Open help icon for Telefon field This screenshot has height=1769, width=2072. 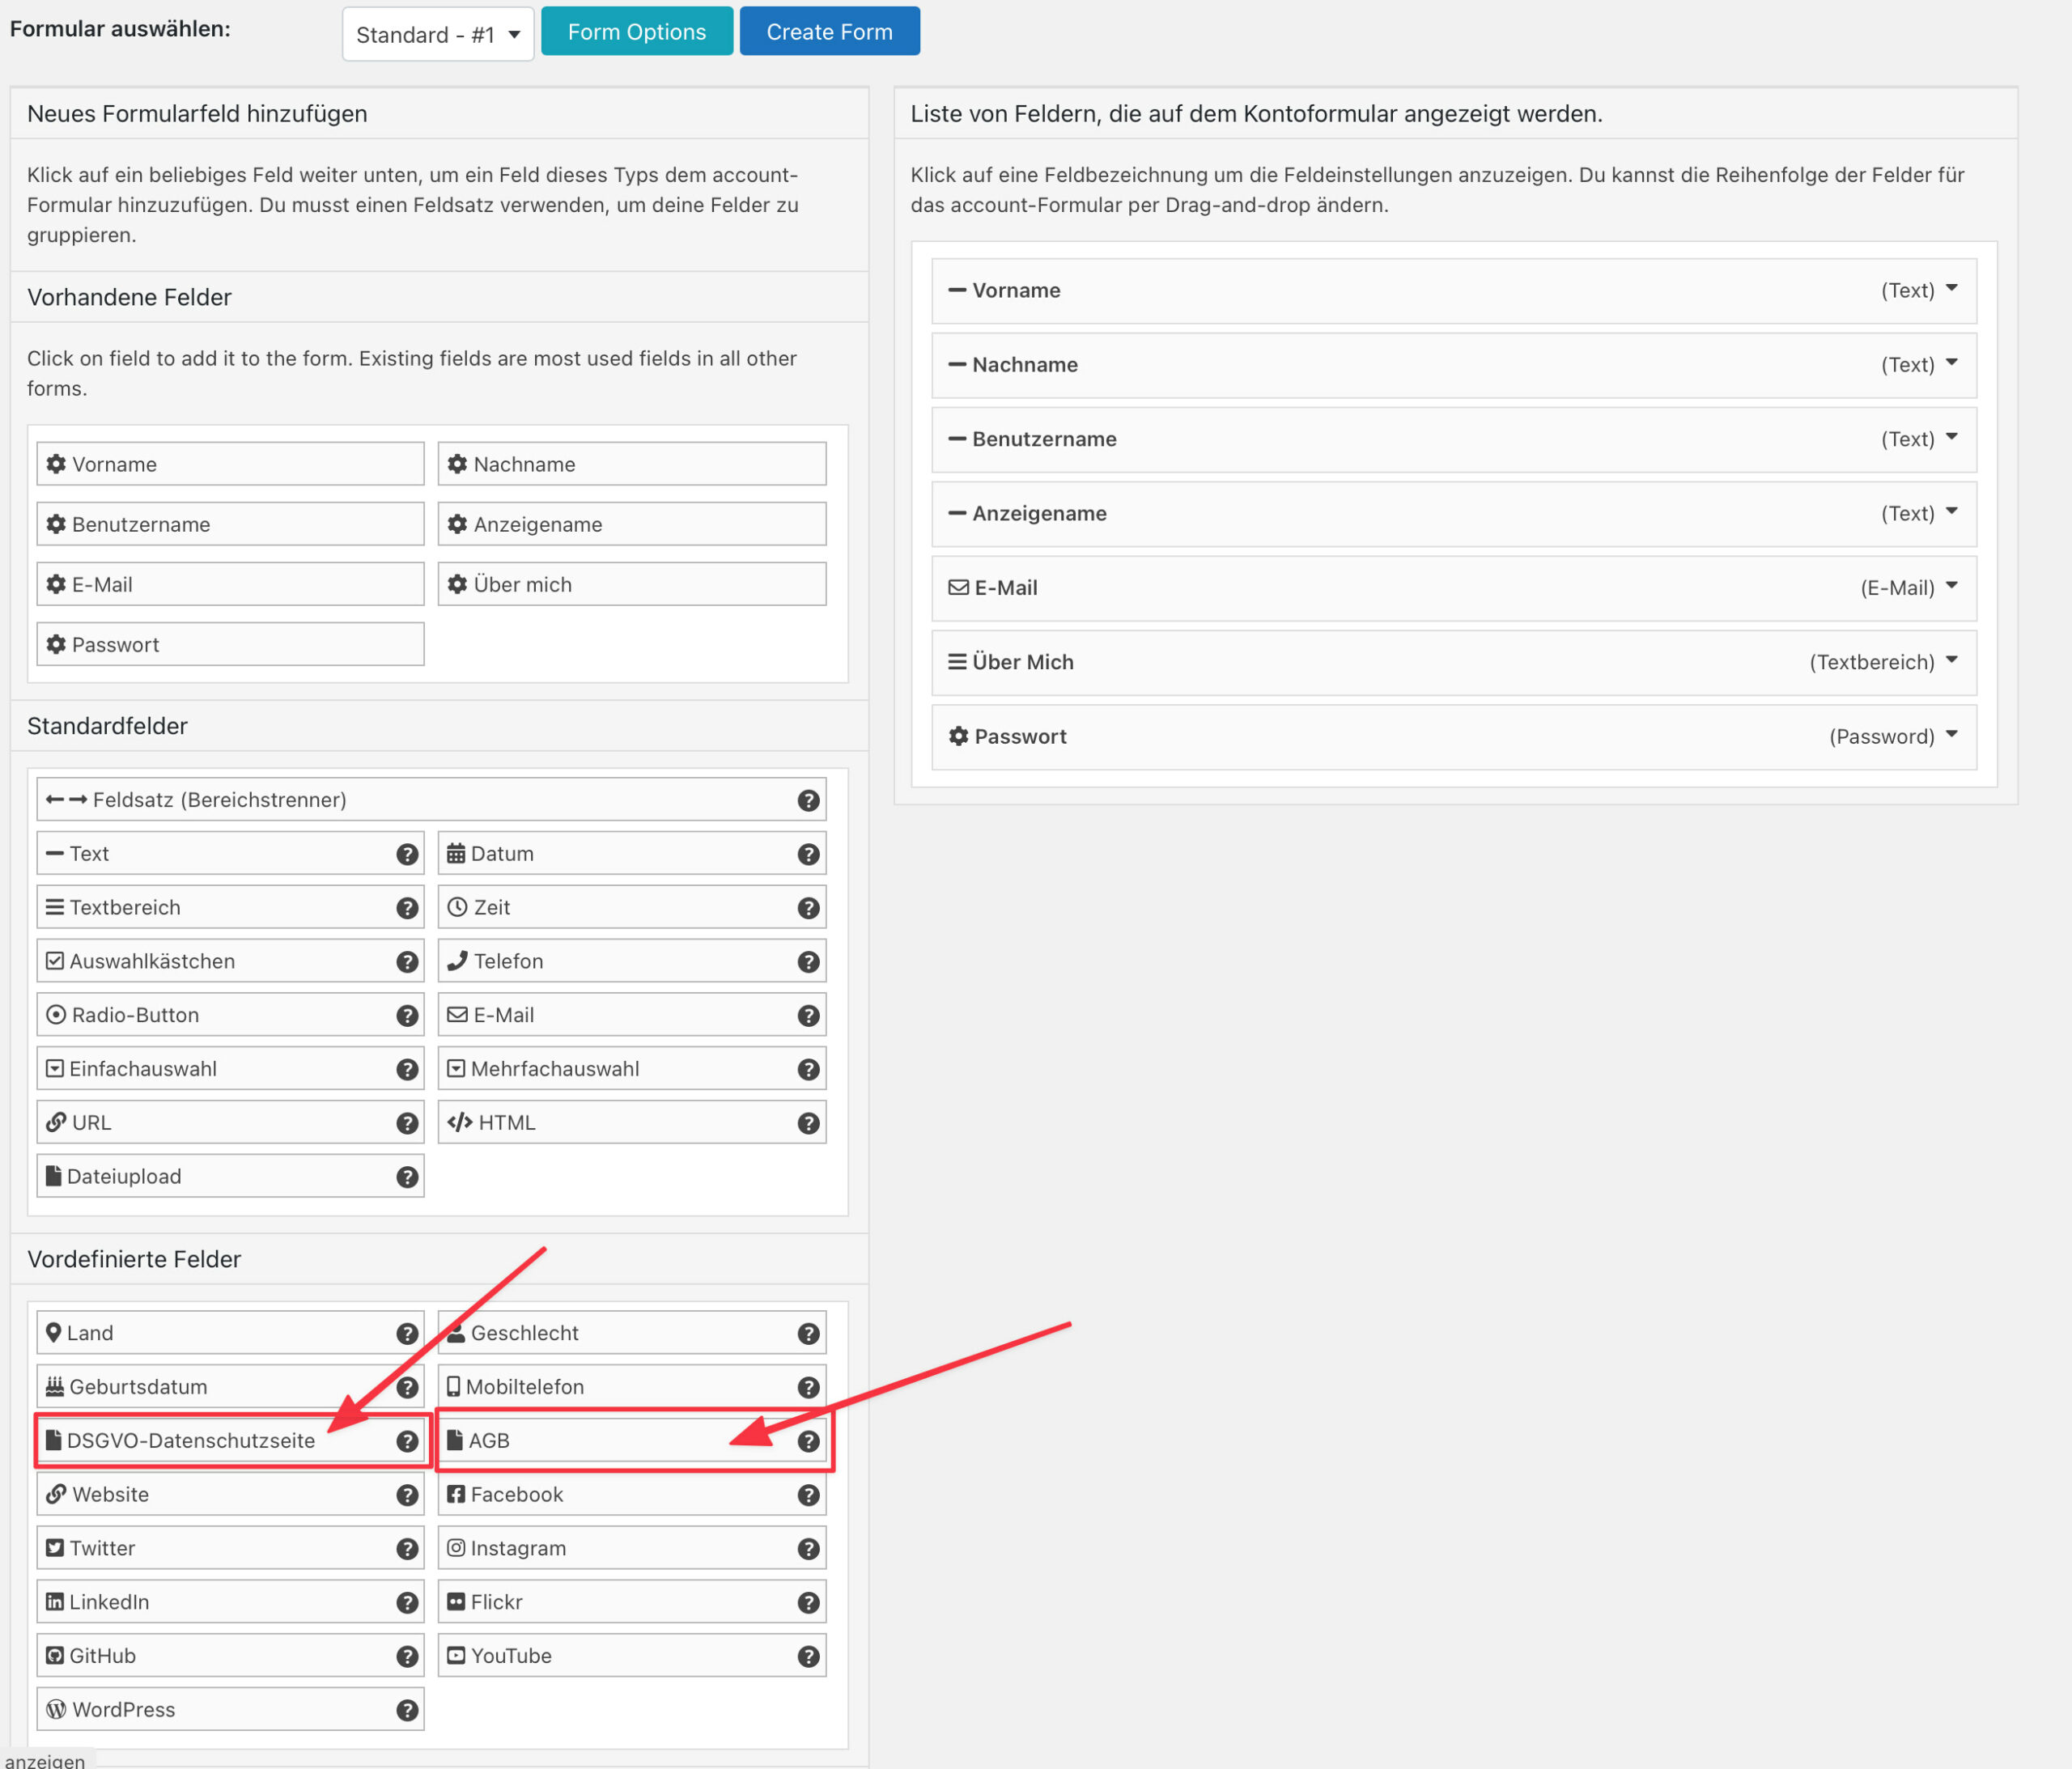click(x=809, y=962)
